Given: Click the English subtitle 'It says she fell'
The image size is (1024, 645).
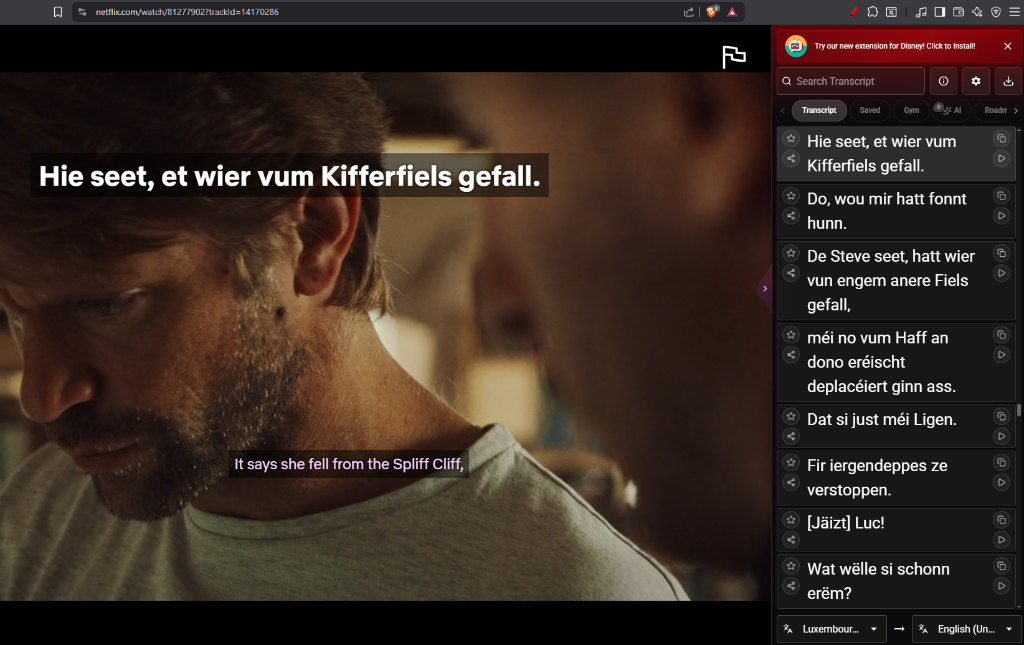Looking at the screenshot, I should pyautogui.click(x=349, y=464).
